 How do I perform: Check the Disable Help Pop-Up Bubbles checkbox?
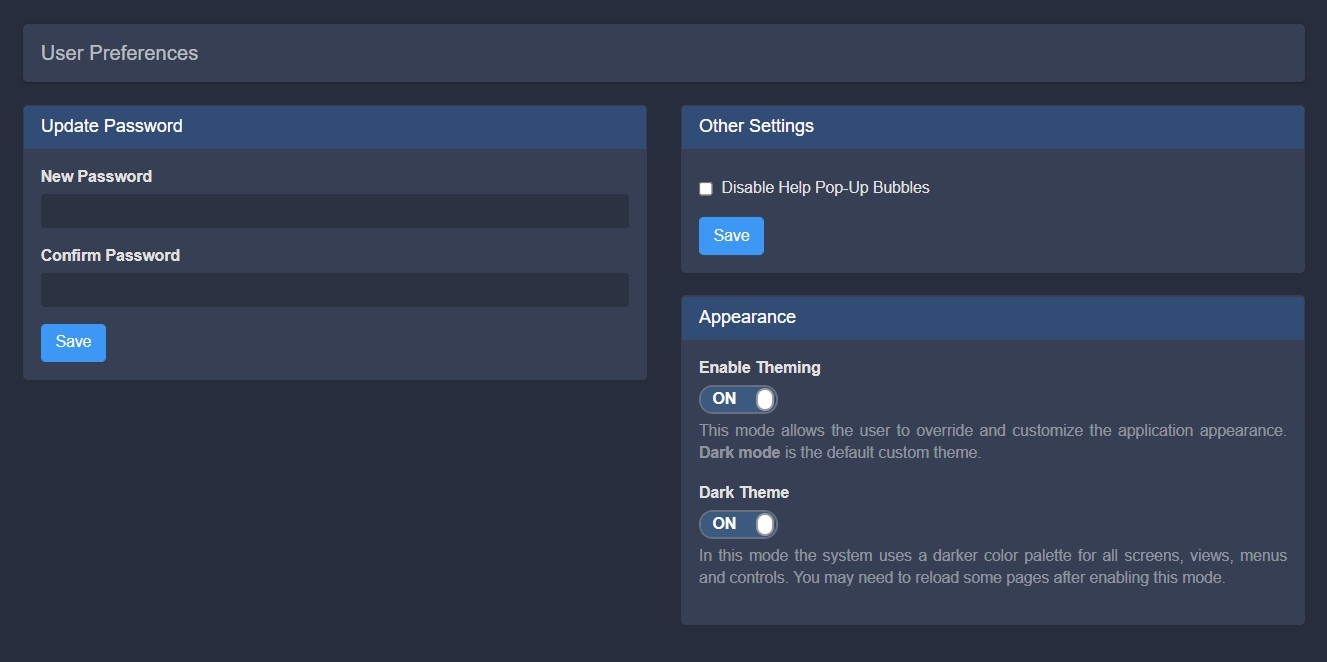(x=706, y=189)
